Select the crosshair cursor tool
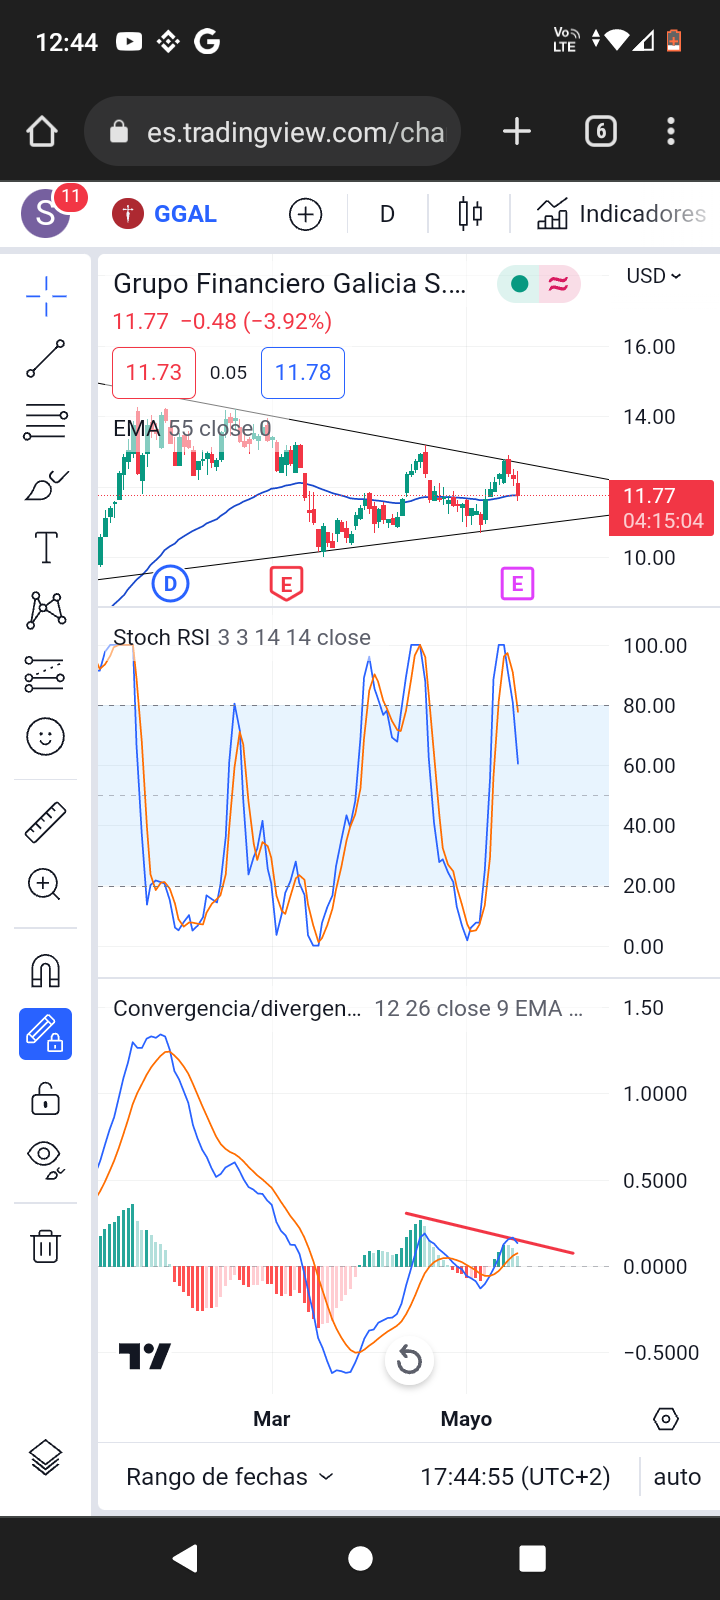The height and width of the screenshot is (1600, 720). (x=46, y=296)
